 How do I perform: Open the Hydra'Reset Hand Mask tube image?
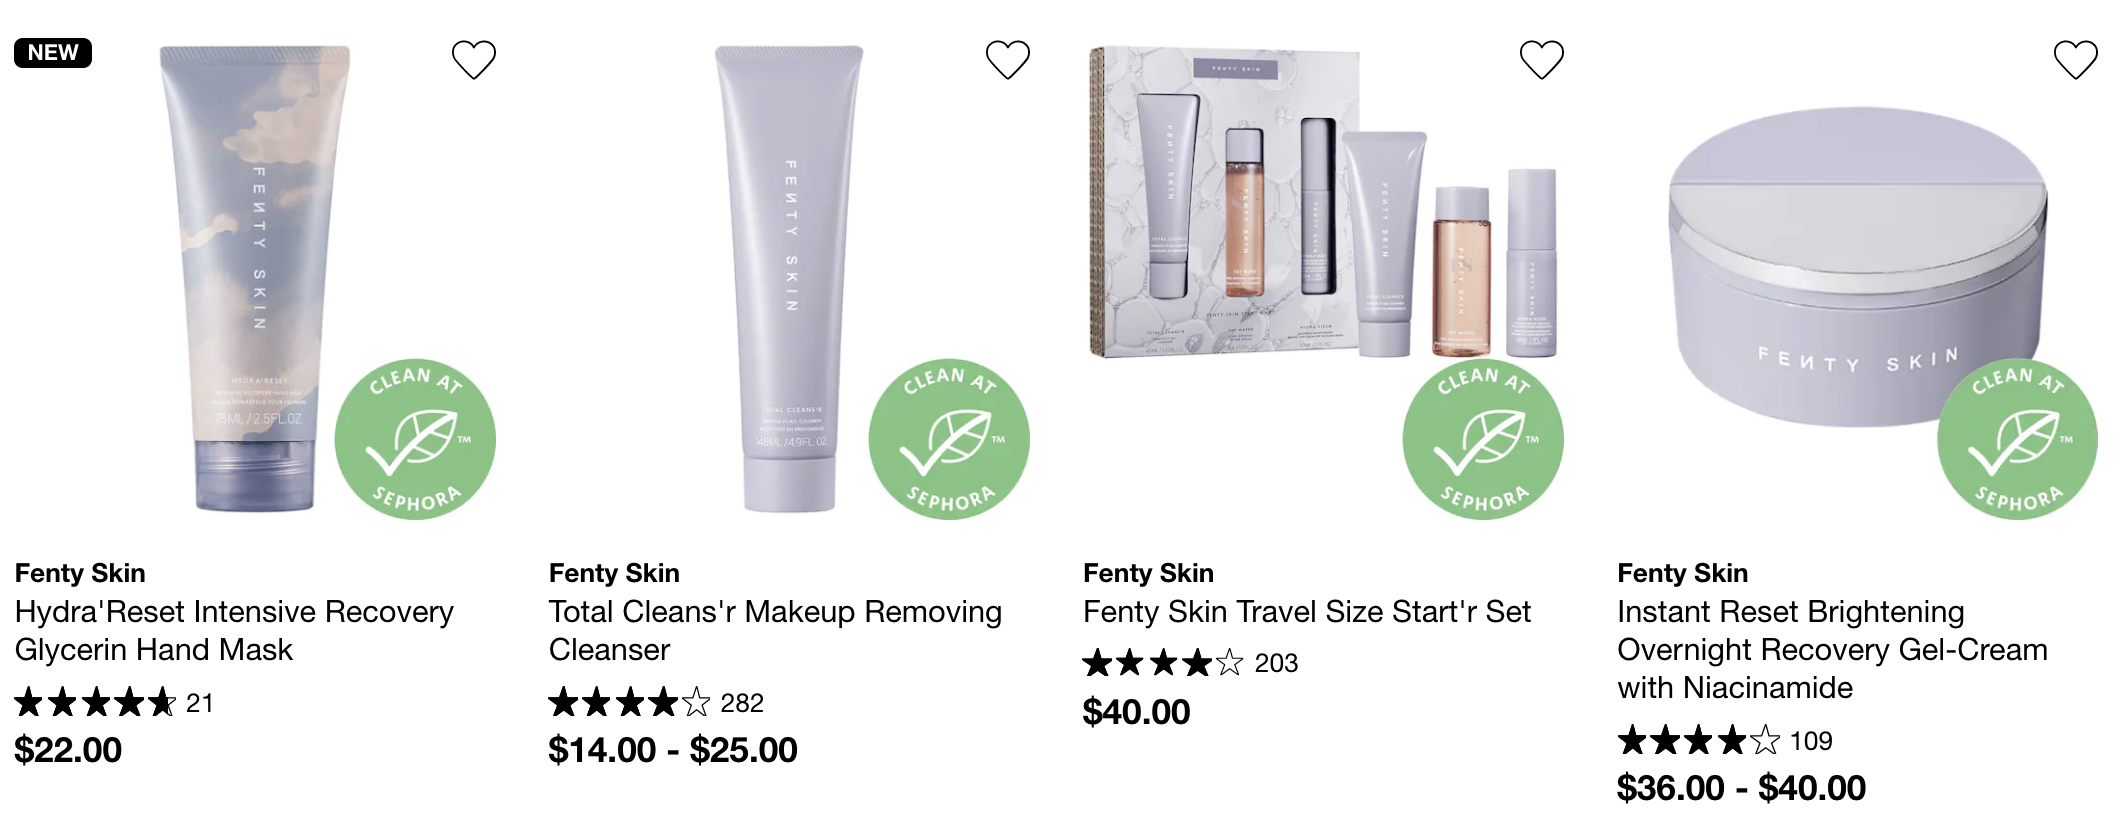click(255, 278)
